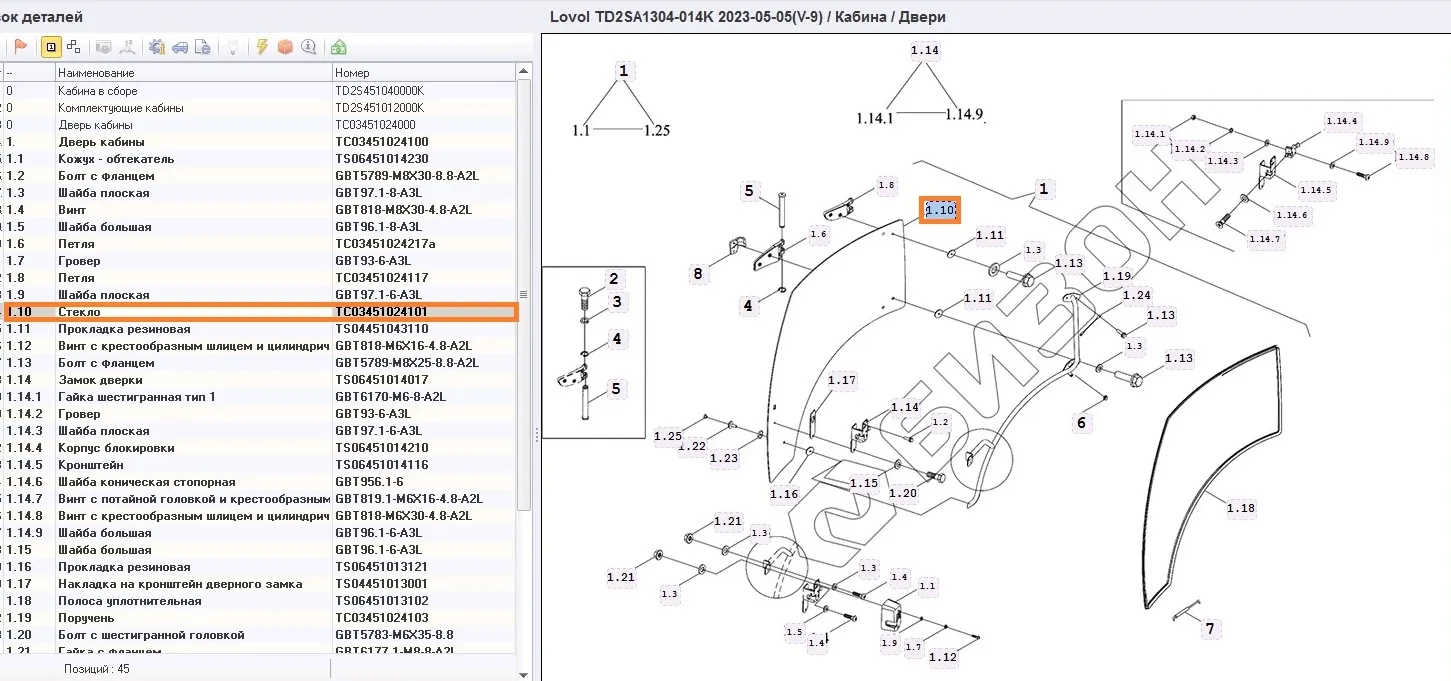Image resolution: width=1451 pixels, height=681 pixels.
Task: Click the orange flag icon in toolbar
Action: pos(20,47)
